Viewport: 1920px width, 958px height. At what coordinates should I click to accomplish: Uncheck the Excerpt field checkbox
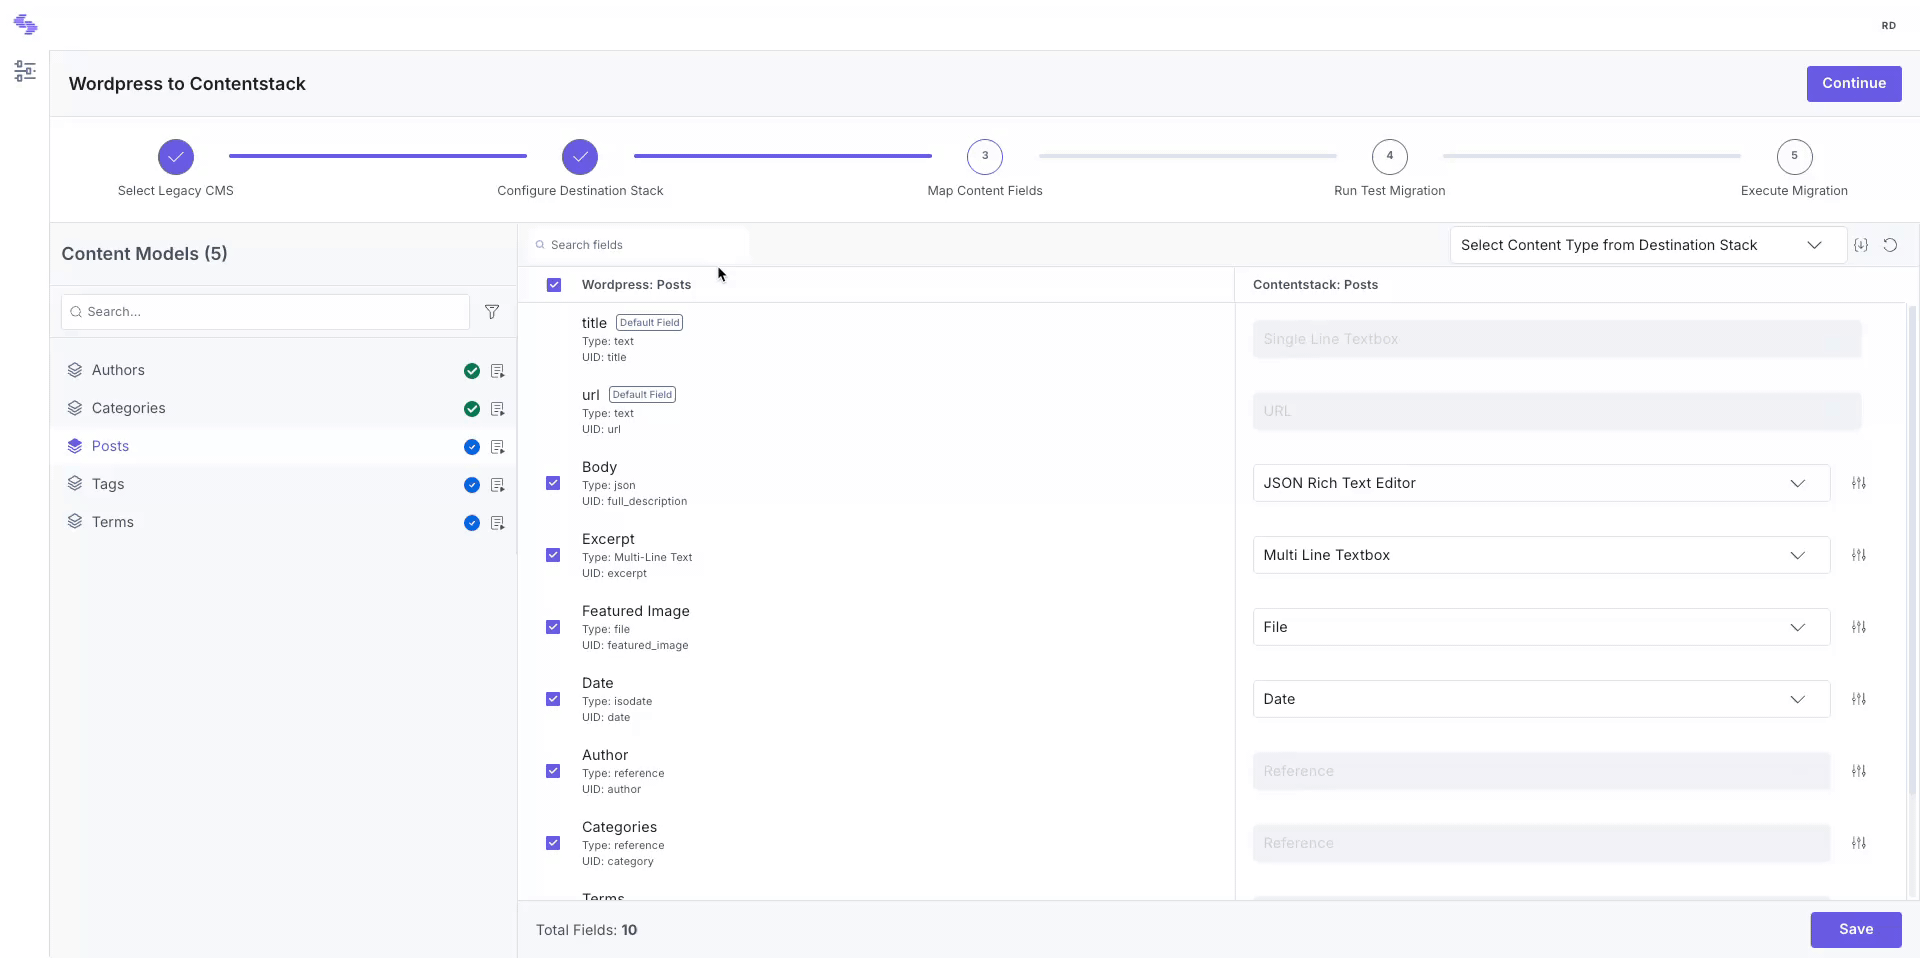(x=553, y=555)
